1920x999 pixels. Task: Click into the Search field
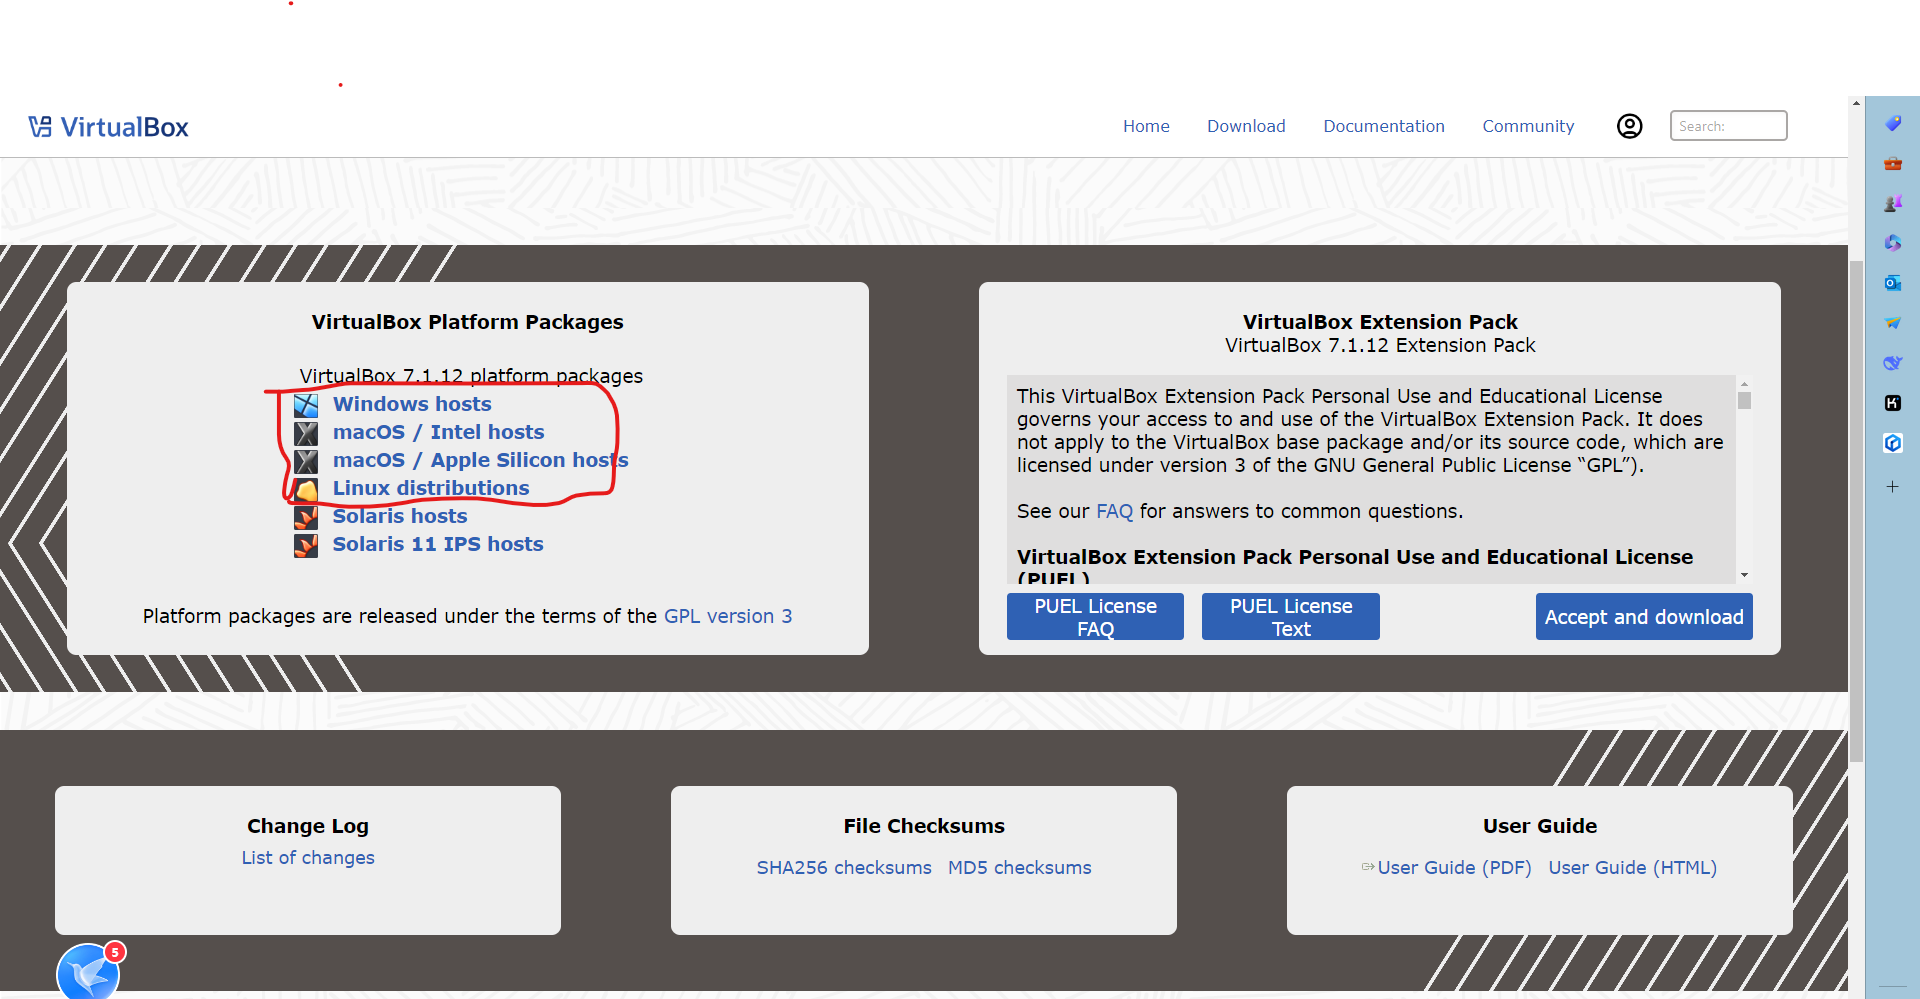(1728, 126)
